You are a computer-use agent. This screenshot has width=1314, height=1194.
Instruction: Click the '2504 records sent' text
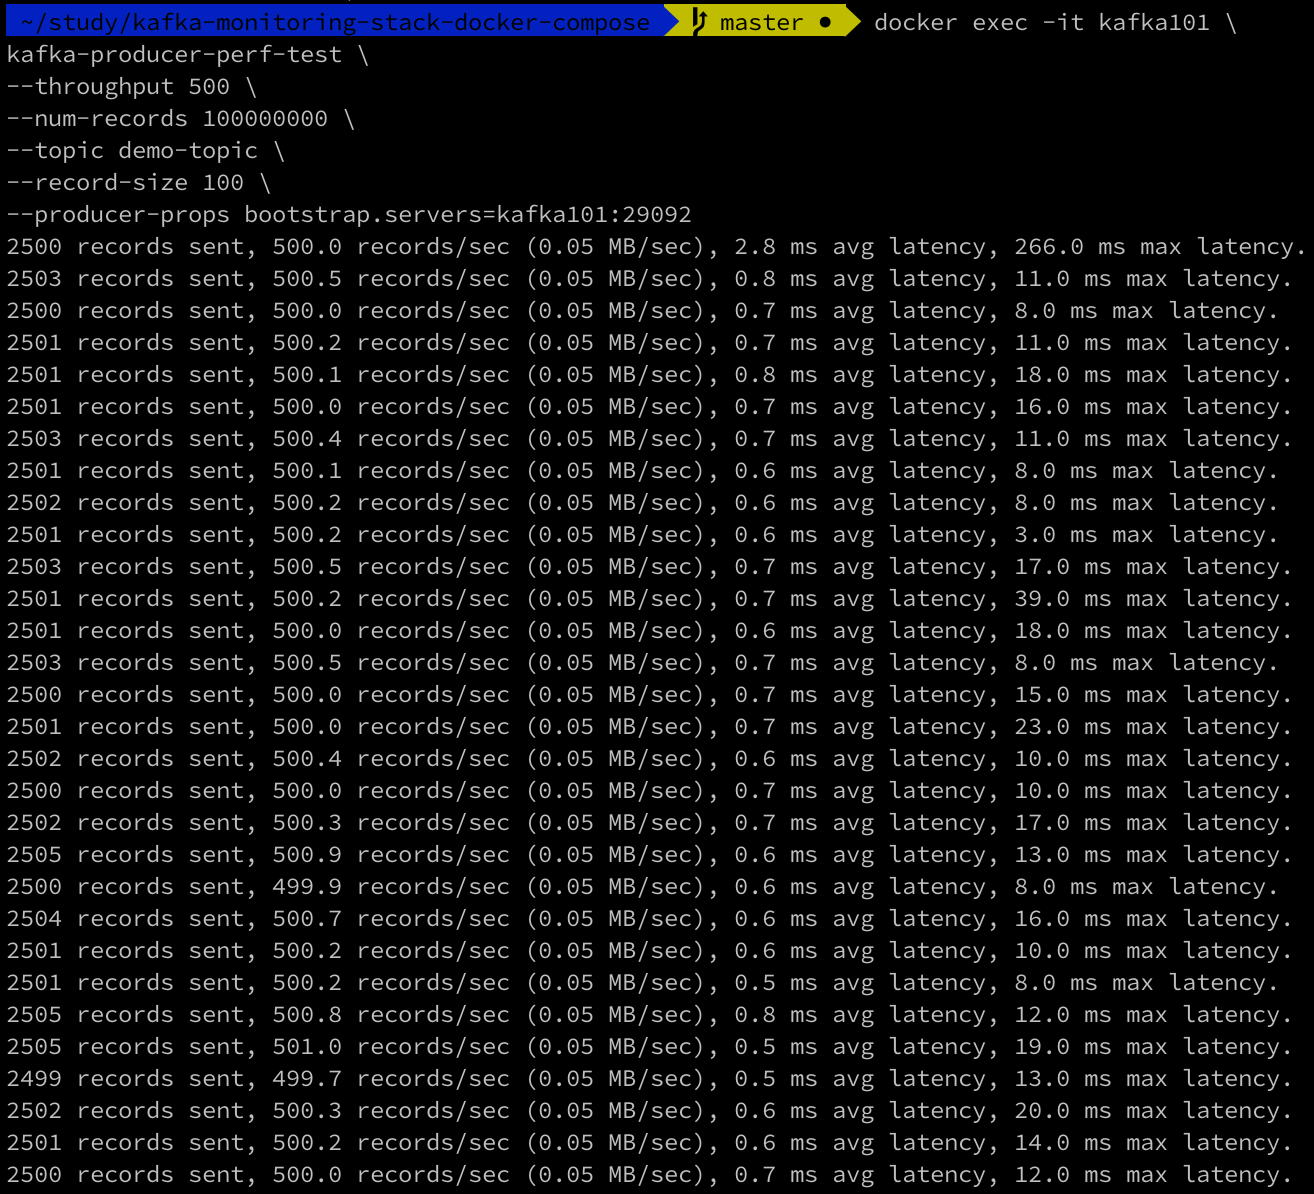click(125, 918)
